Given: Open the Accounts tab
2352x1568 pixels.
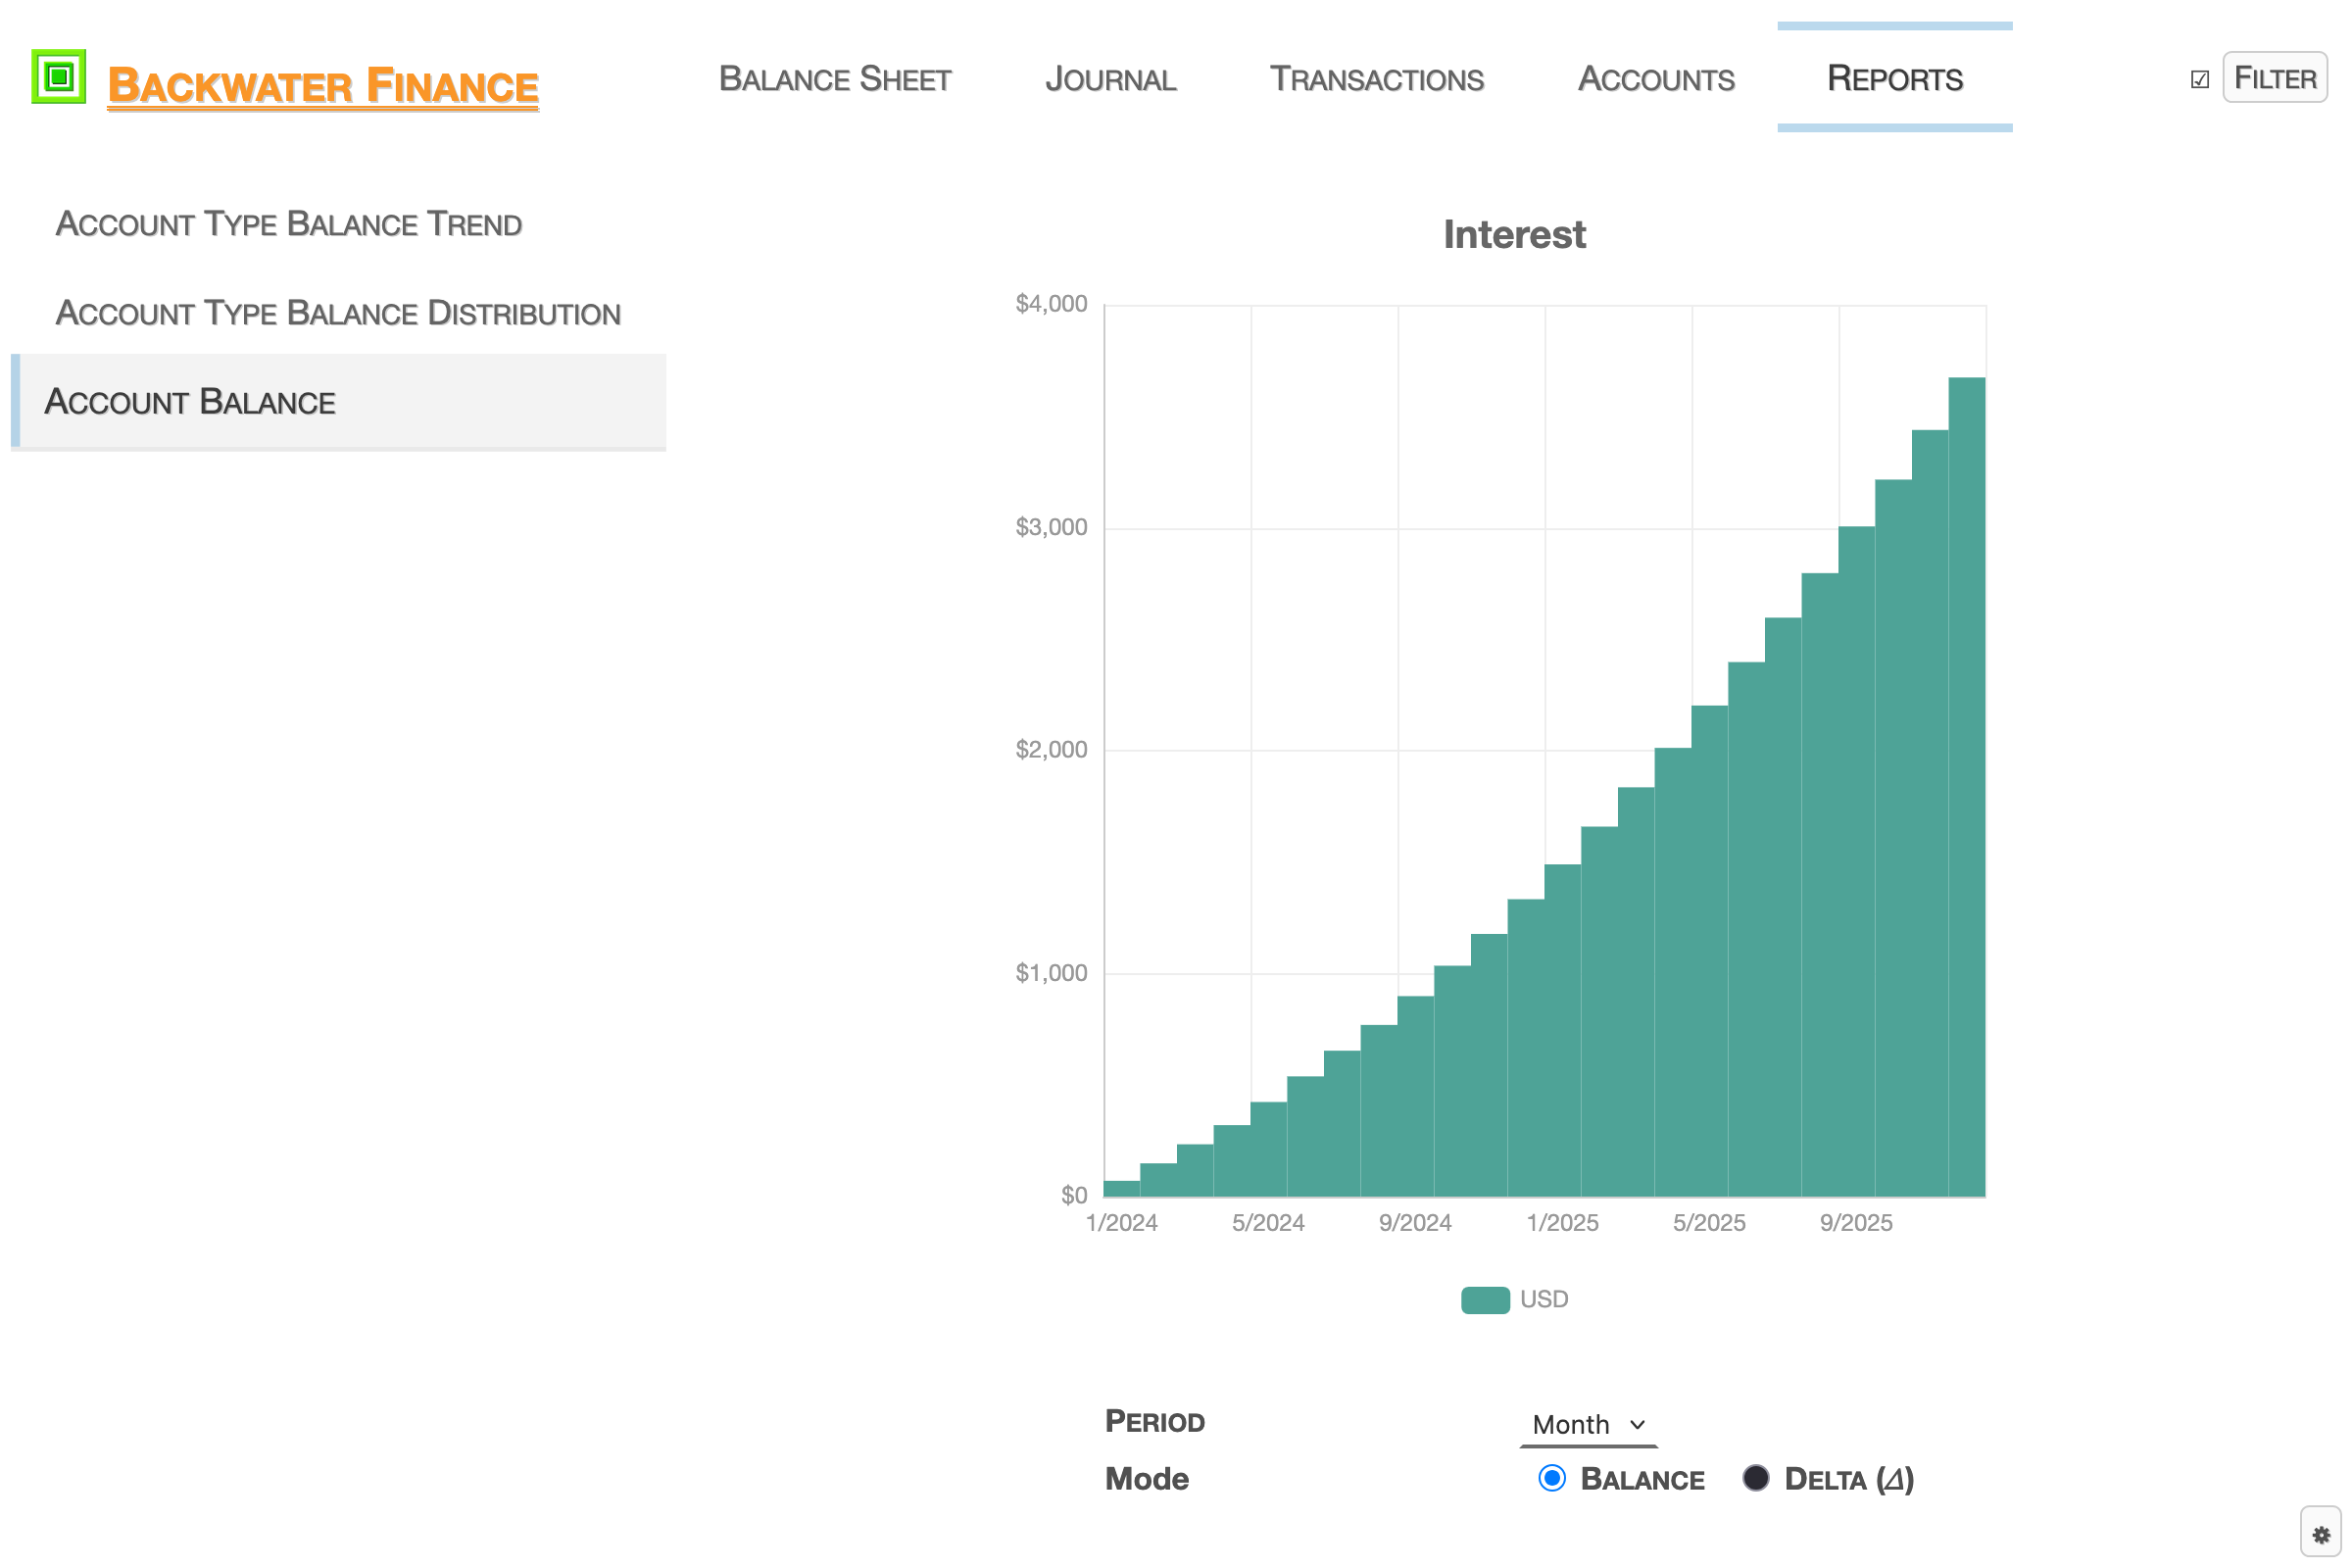Looking at the screenshot, I should [x=1656, y=79].
